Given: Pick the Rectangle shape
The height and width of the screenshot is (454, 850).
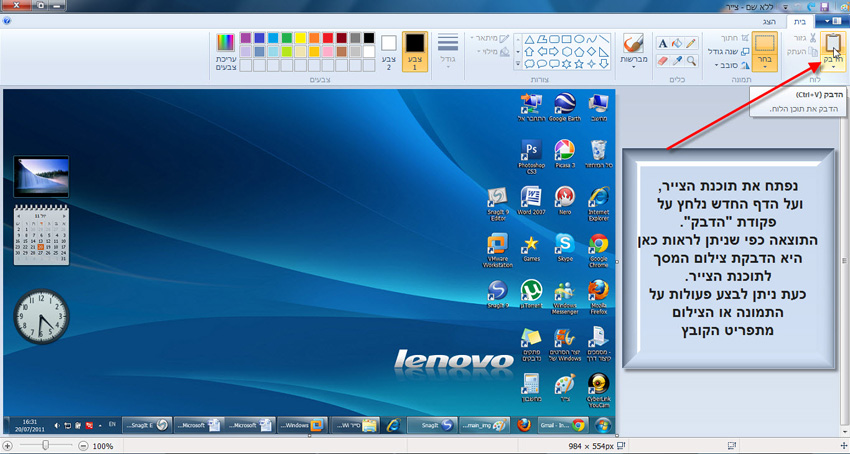Looking at the screenshot, I should 567,39.
